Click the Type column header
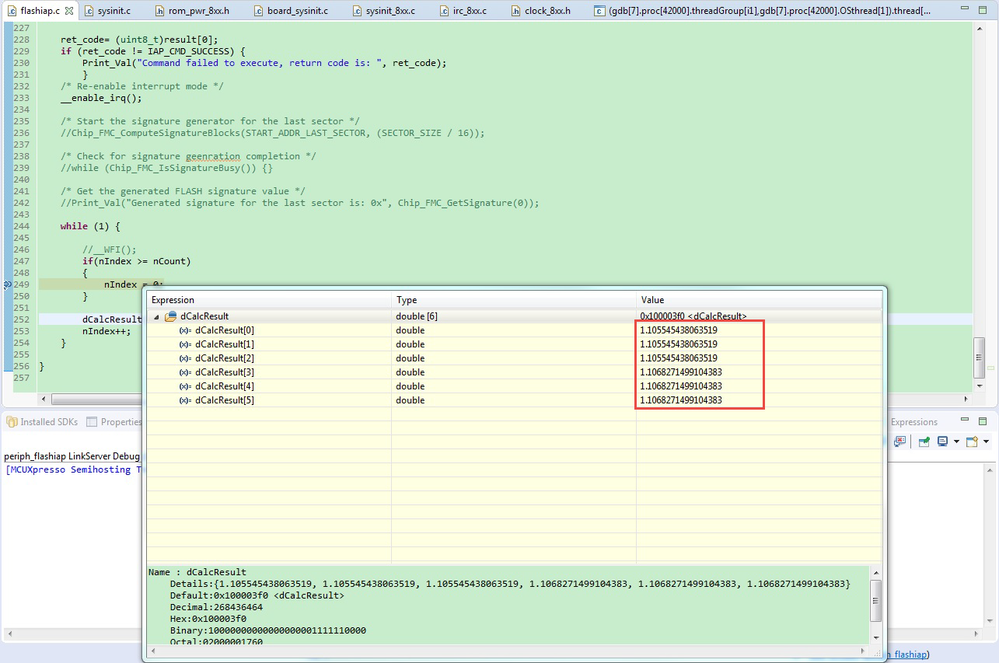Viewport: 999px width, 663px height. tap(514, 300)
